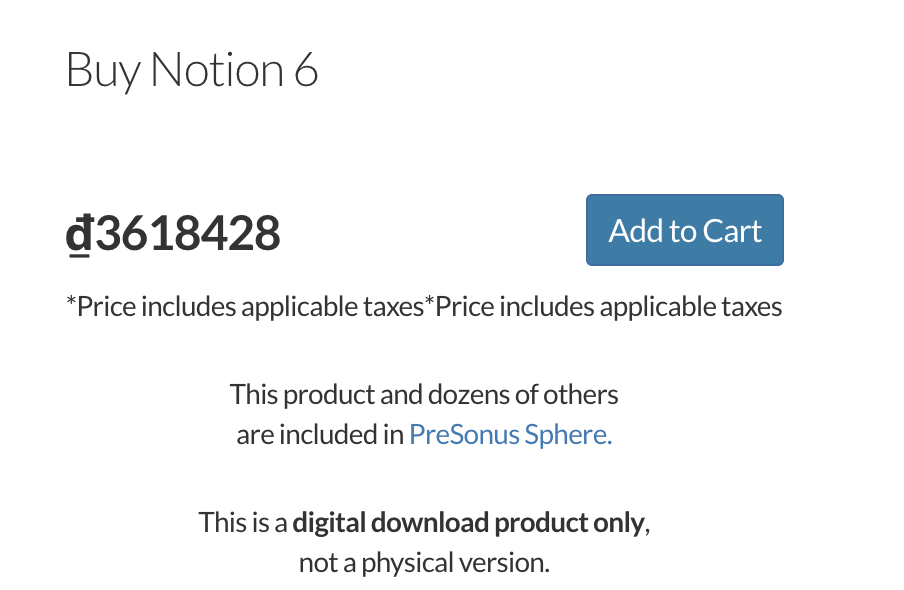
Task: Click the asterisk before the first Price note
Action: (x=71, y=301)
